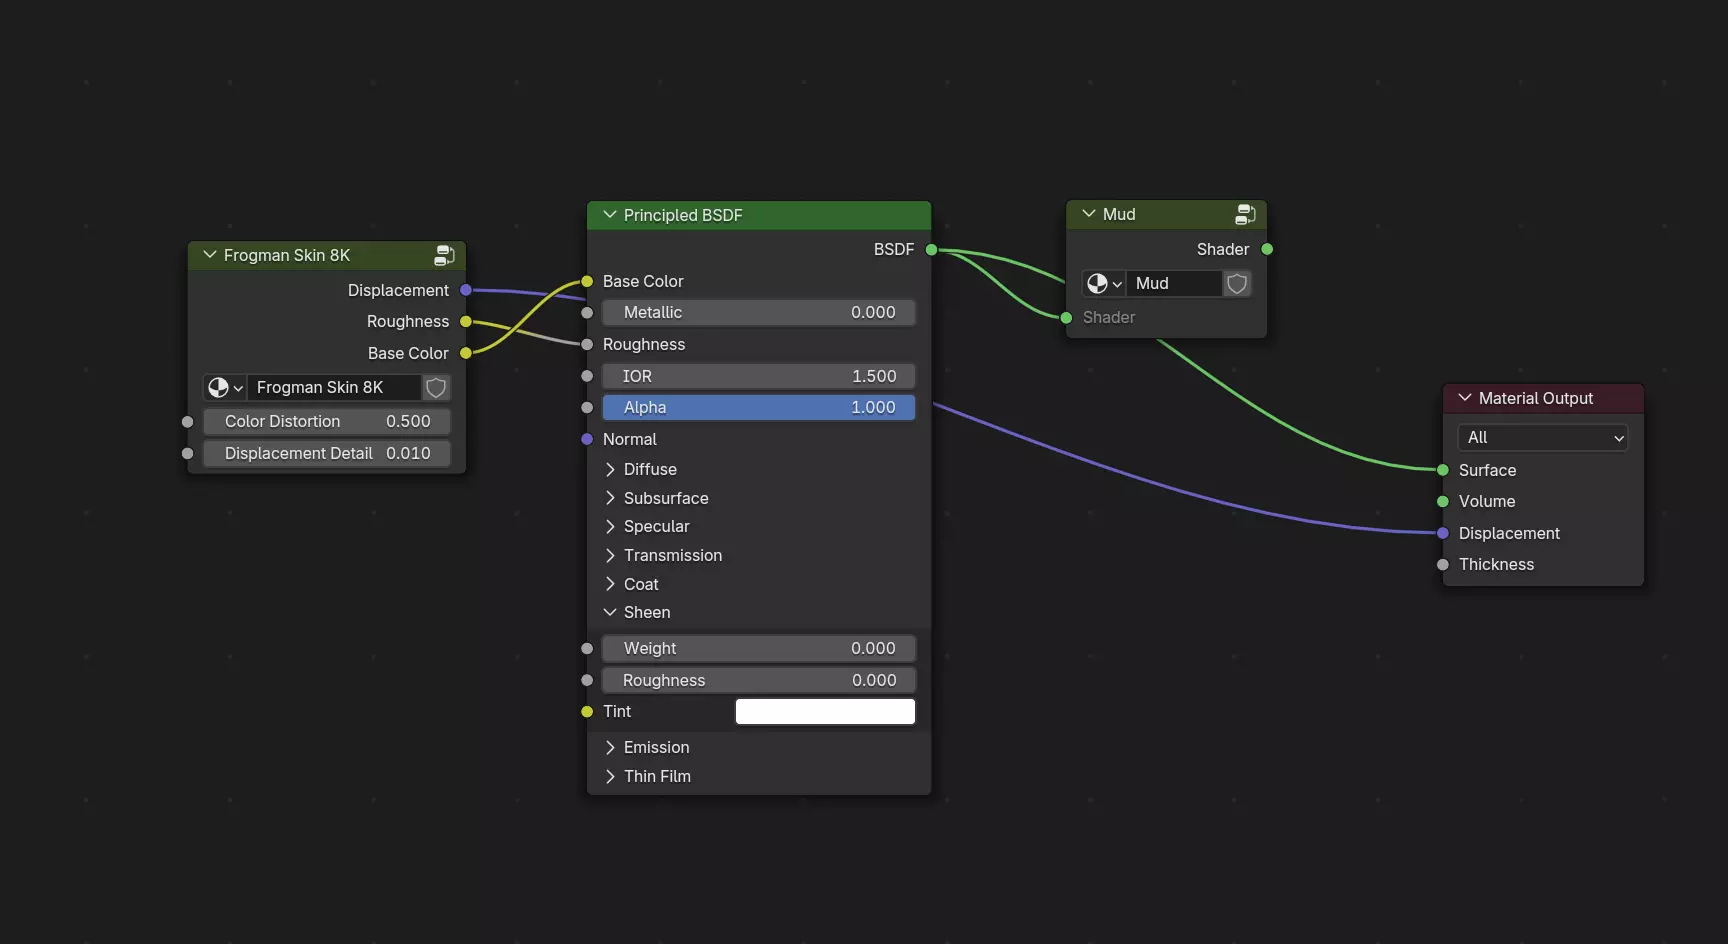This screenshot has height=944, width=1728.
Task: Click the Metallic value slider
Action: coord(759,313)
